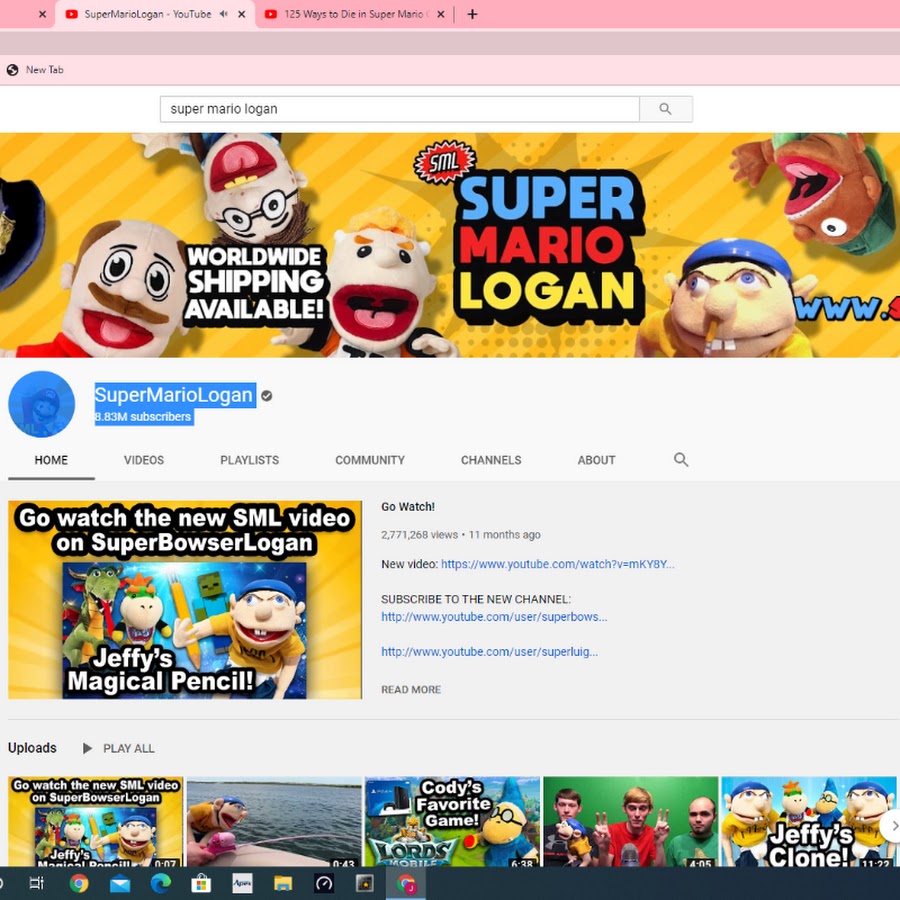
Task: Follow the youtube.com/user/superbows... link
Action: 494,617
